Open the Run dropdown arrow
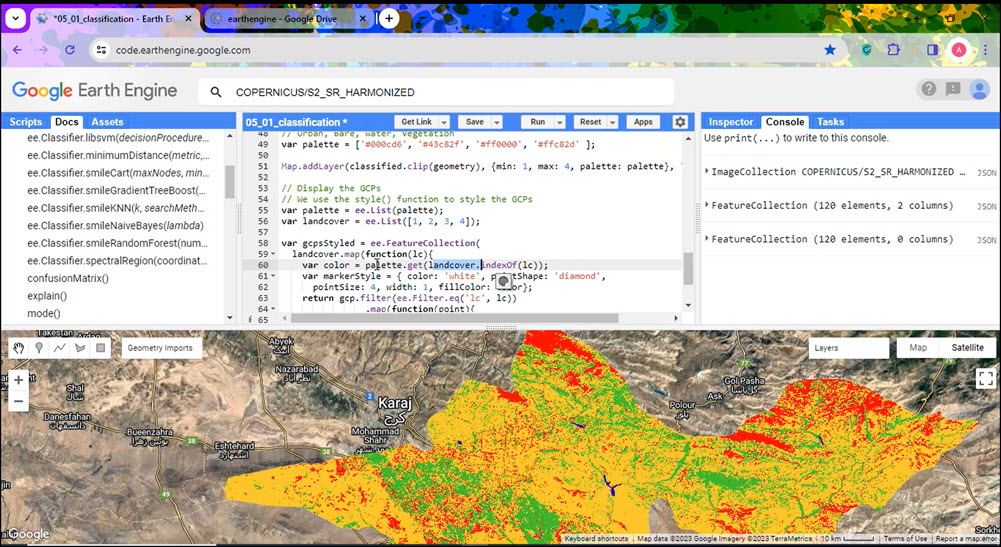The height and width of the screenshot is (547, 1001). (560, 122)
